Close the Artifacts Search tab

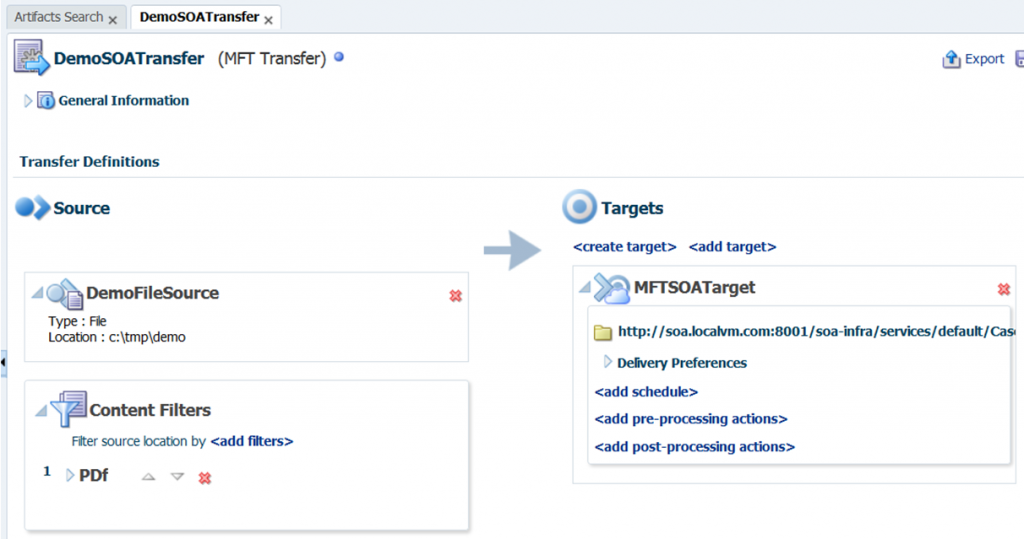point(112,19)
